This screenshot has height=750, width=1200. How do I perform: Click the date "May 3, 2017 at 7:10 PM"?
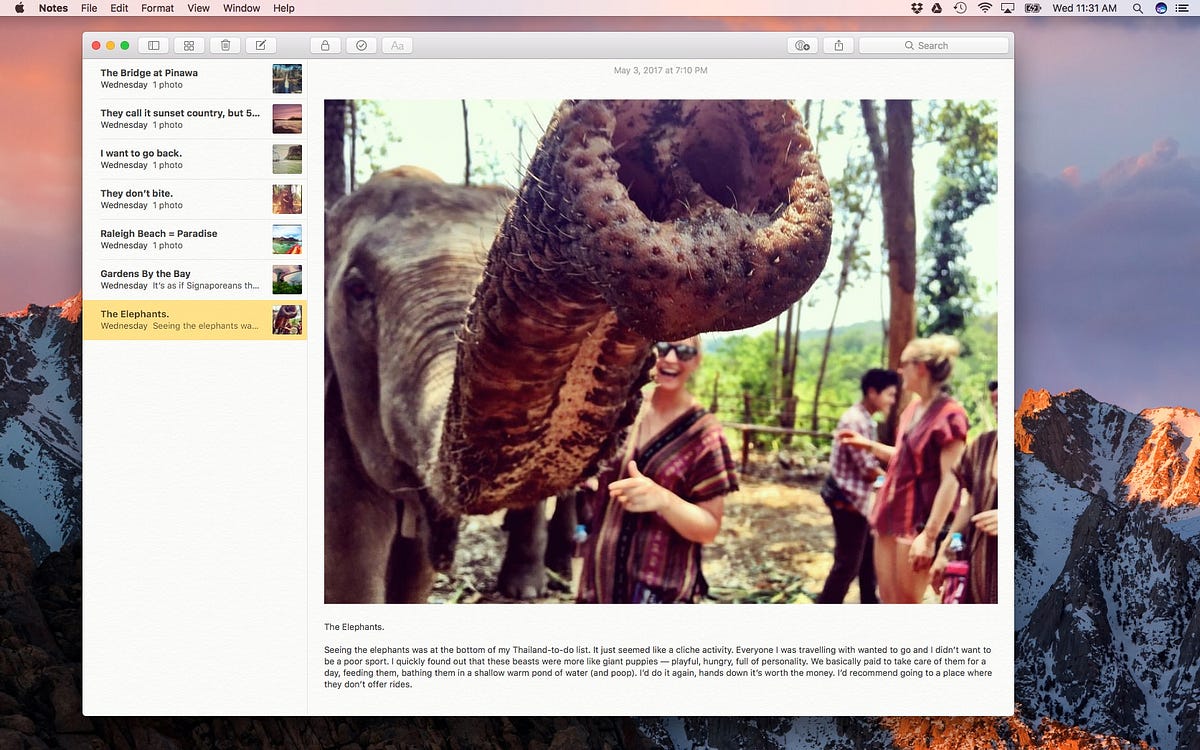point(660,70)
